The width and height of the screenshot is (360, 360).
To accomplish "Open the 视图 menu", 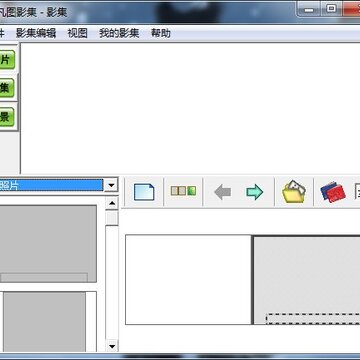I will tap(77, 33).
